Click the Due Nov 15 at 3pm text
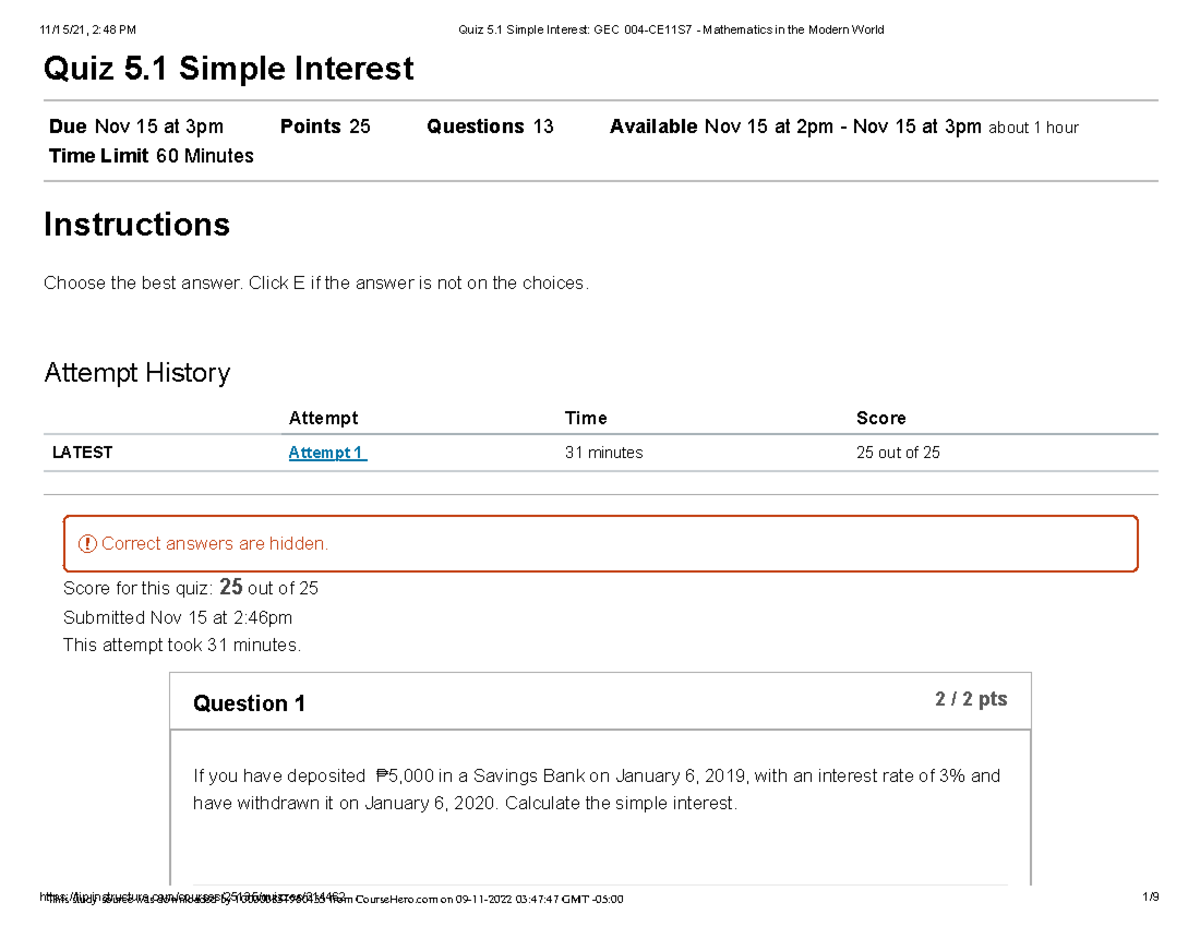This screenshot has width=1200, height=927. (x=136, y=126)
